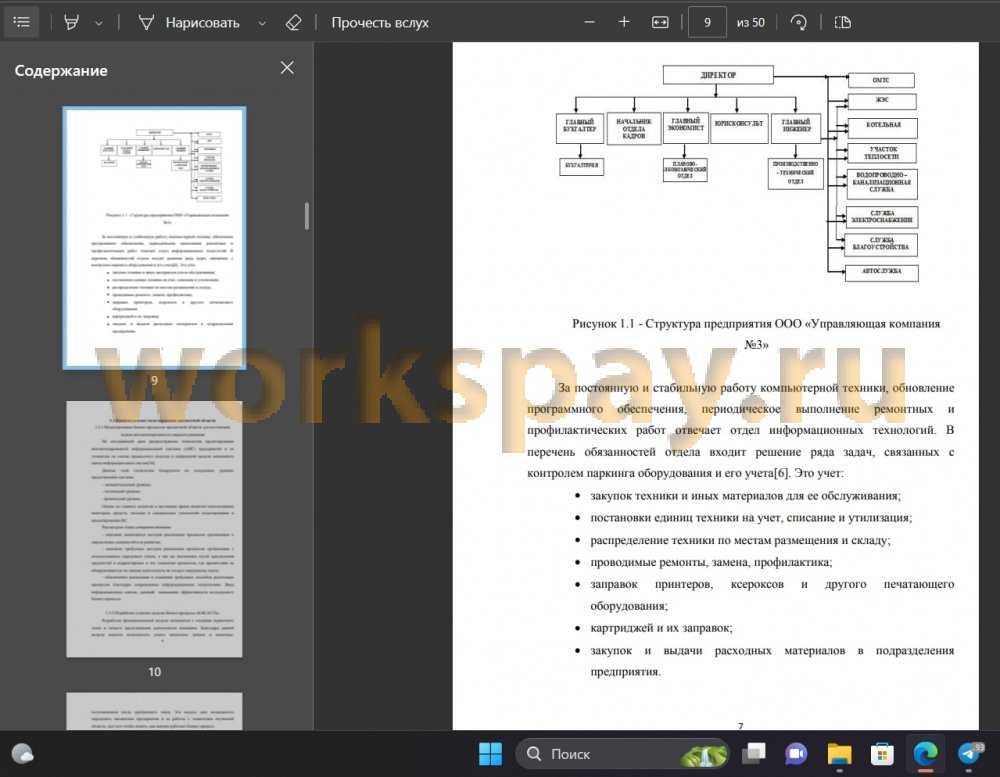Viewport: 1000px width, 777px height.
Task: Click the bullet starting 'постановки единиц техники на учет'
Action: coord(751,517)
